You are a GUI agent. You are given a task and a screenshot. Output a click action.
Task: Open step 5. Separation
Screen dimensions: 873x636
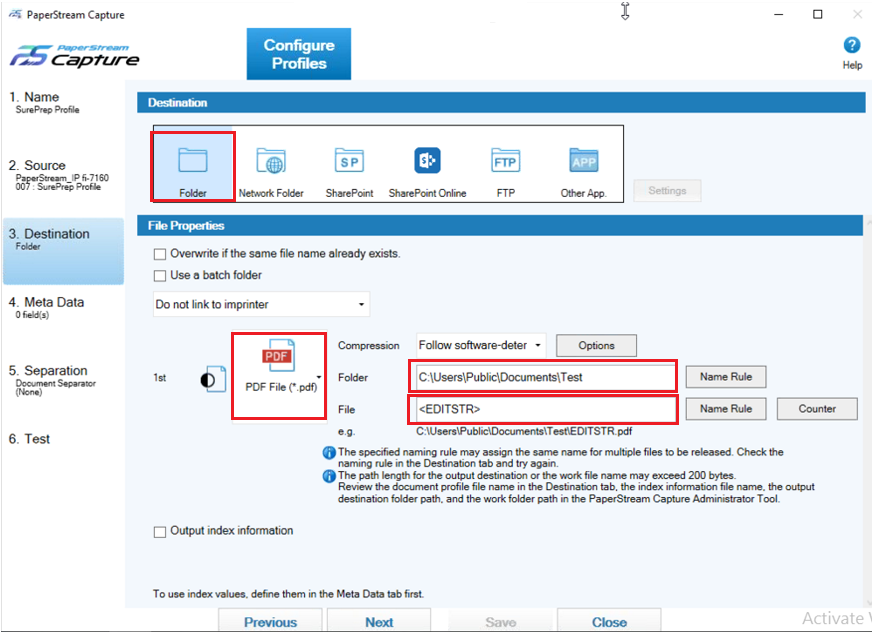[x=62, y=380]
